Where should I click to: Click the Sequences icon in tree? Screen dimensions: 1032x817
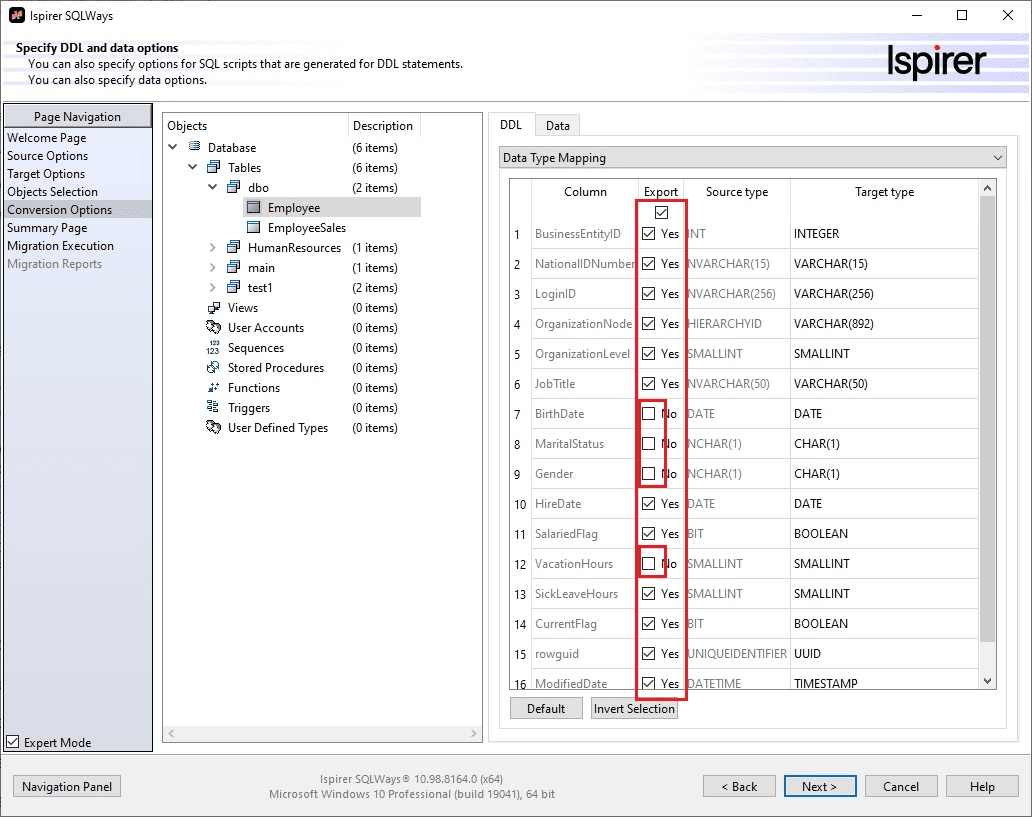213,348
